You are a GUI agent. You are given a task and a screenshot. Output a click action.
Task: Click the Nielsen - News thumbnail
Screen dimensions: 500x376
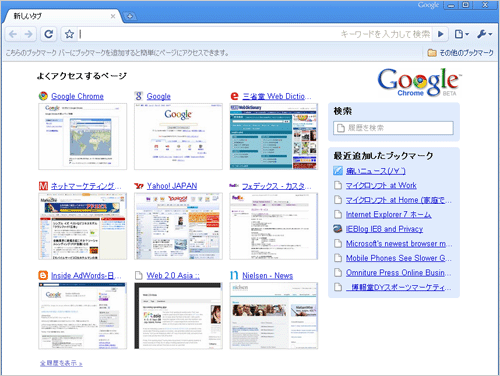coord(274,316)
